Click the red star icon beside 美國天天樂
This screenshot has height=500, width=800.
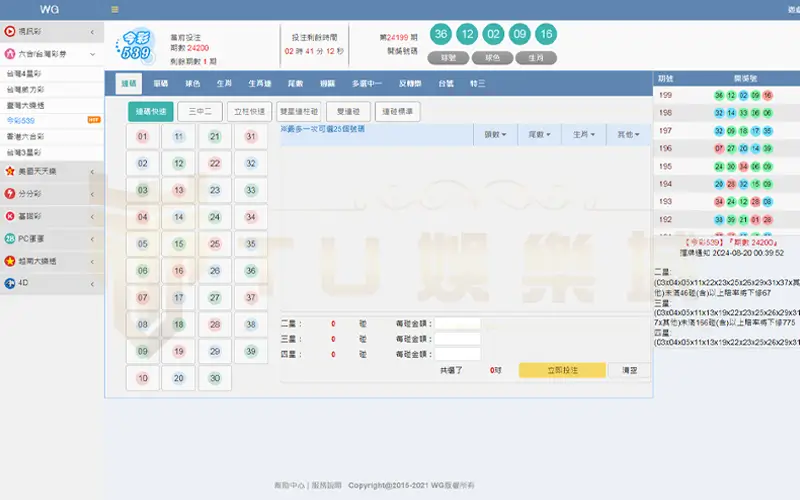tap(10, 171)
